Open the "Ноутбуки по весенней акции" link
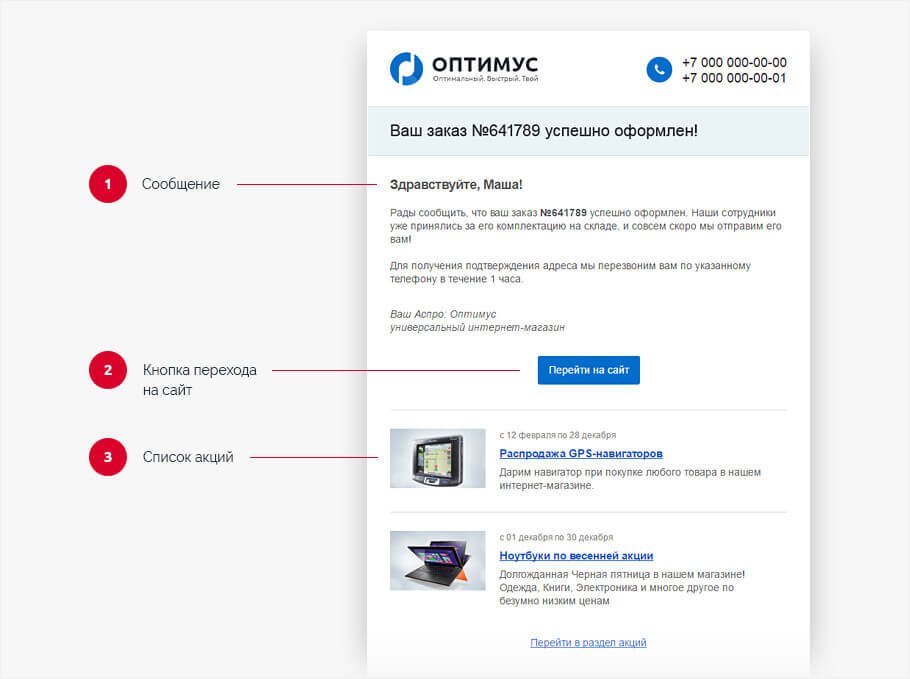The image size is (910, 679). click(576, 555)
